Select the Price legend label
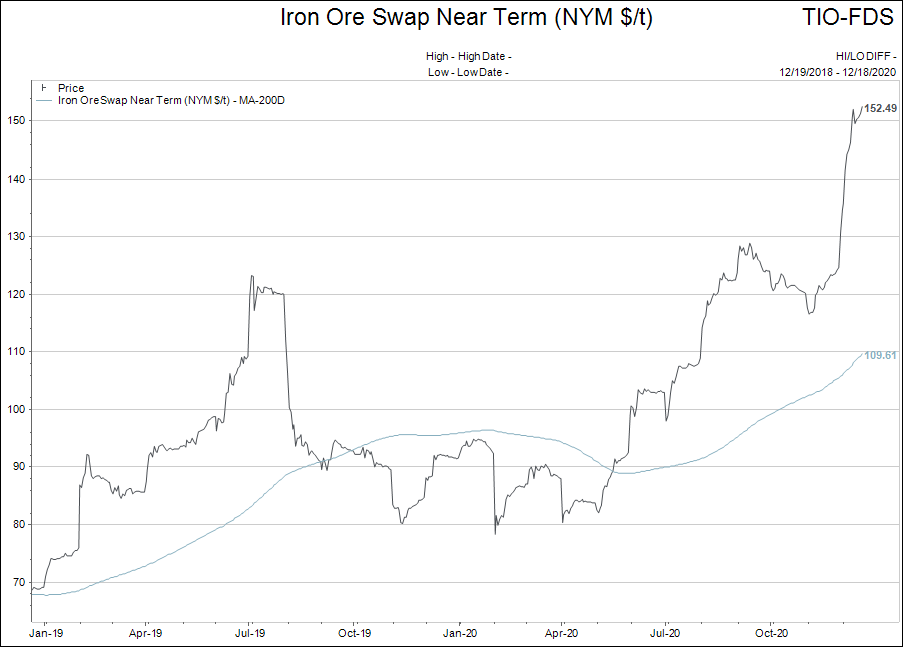Screen dimensions: 903x647 71,88
